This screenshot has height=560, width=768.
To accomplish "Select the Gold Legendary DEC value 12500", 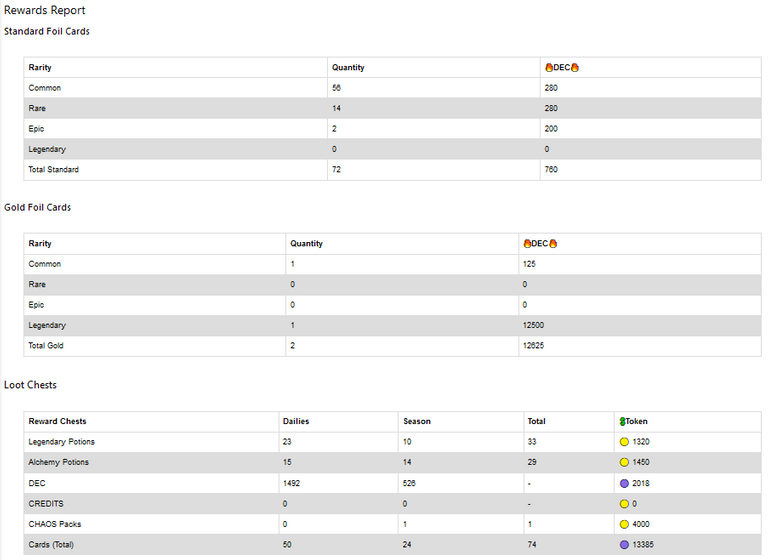I will click(x=533, y=325).
